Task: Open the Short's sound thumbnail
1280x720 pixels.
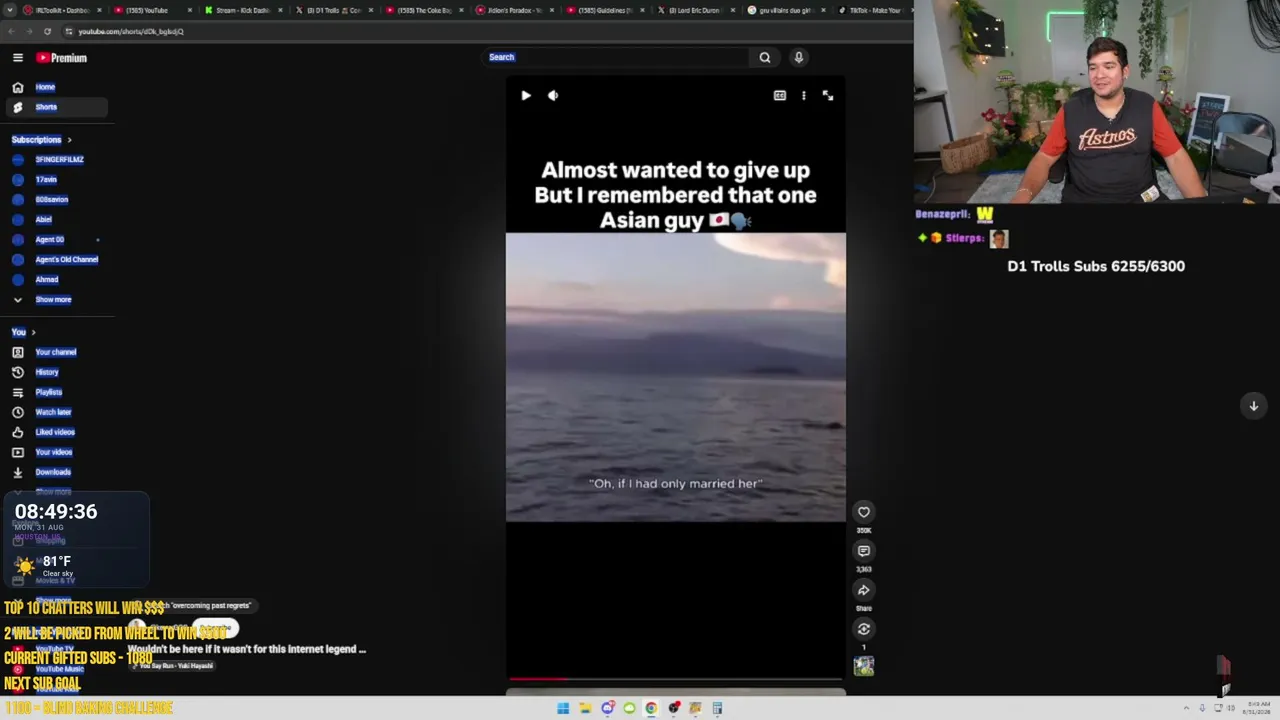Action: 864,666
